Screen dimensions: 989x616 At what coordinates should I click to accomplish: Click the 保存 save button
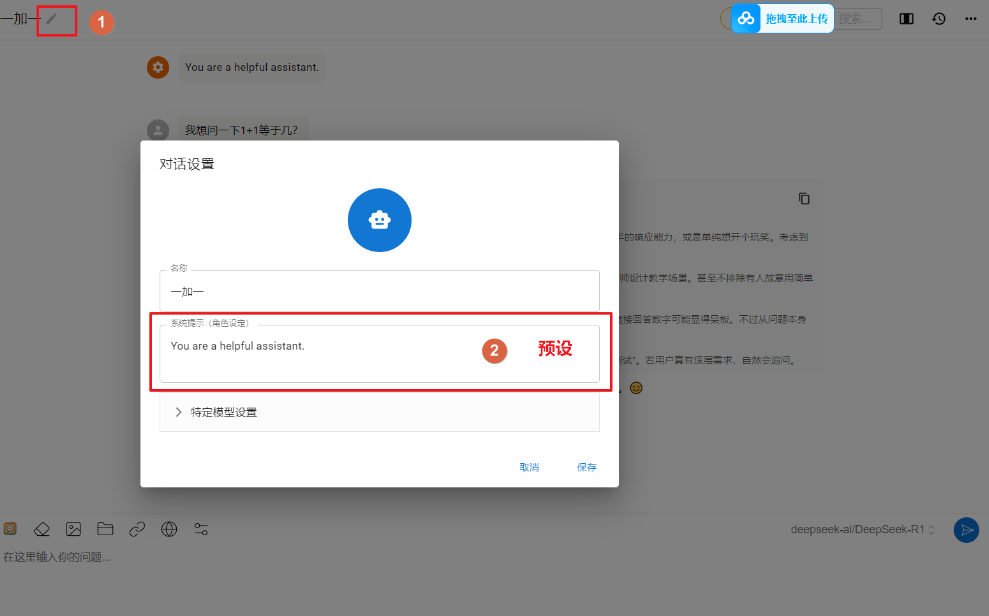tap(587, 467)
